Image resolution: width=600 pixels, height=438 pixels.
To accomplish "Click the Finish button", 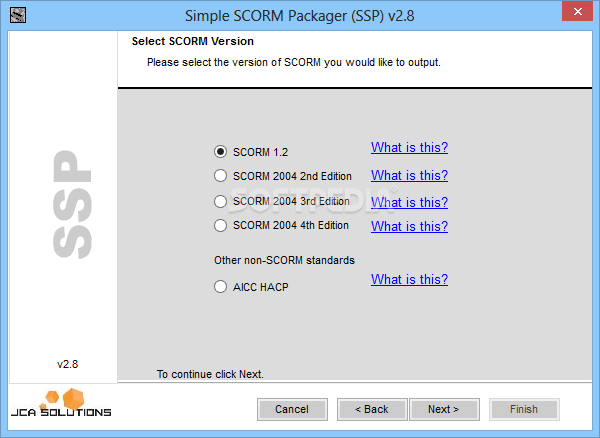I will point(524,409).
